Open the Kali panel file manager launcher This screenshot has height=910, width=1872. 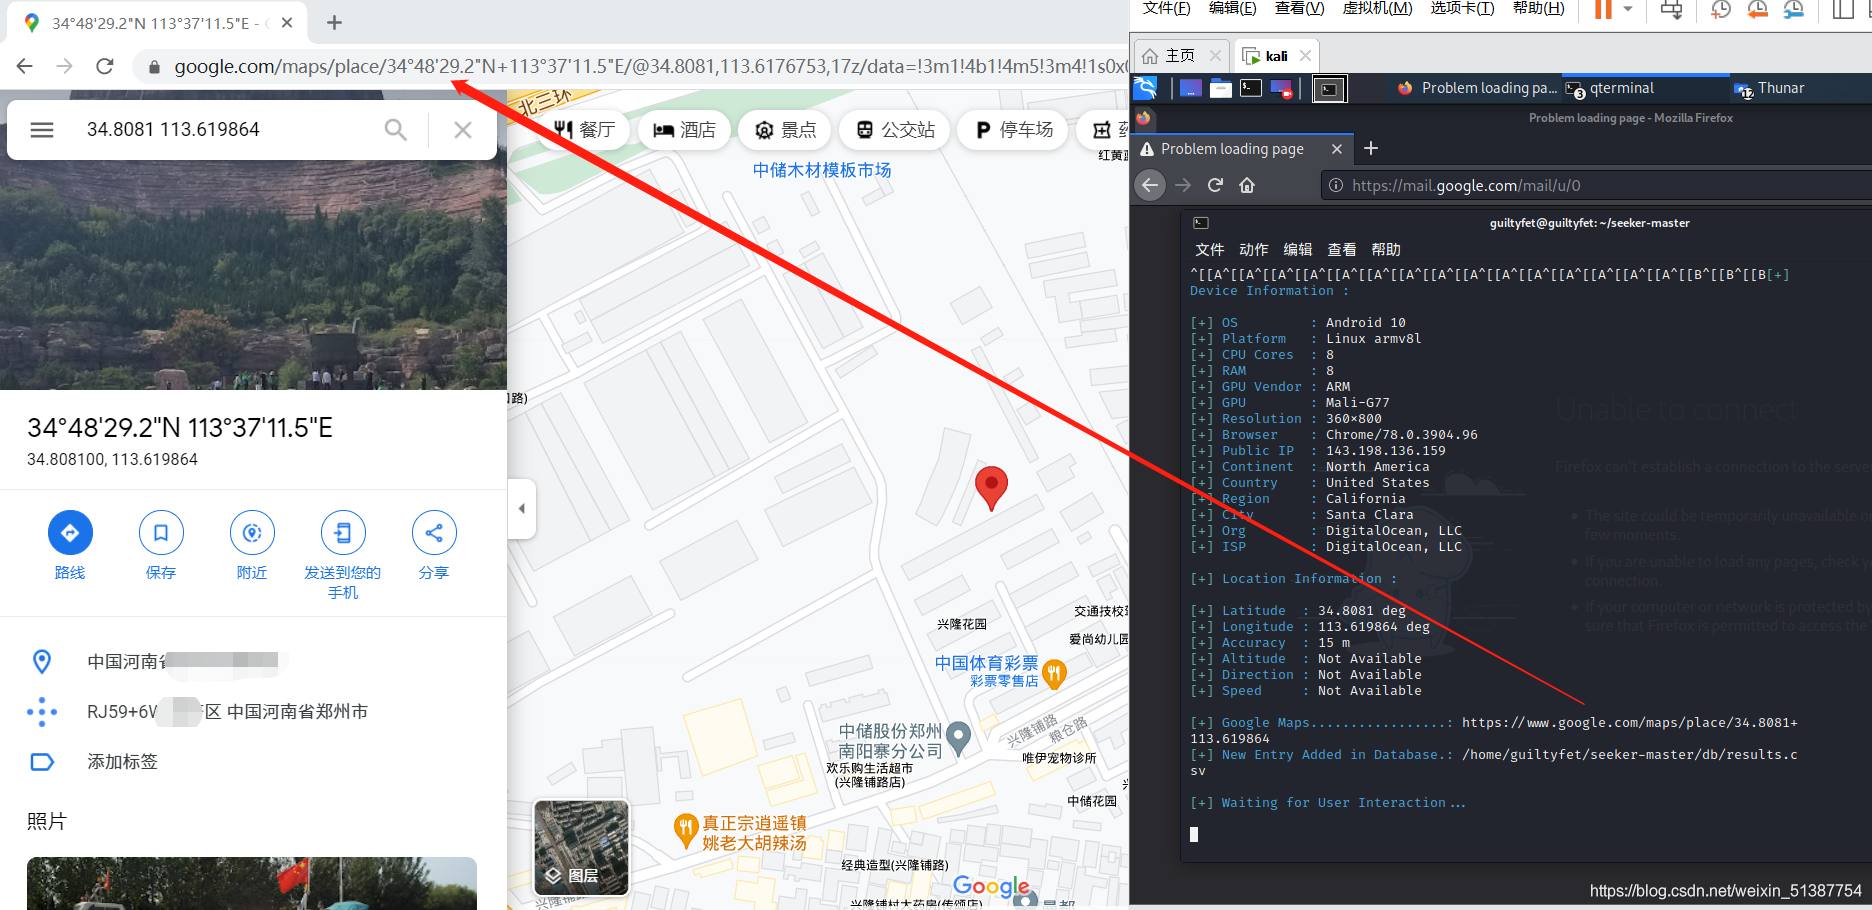(1221, 88)
